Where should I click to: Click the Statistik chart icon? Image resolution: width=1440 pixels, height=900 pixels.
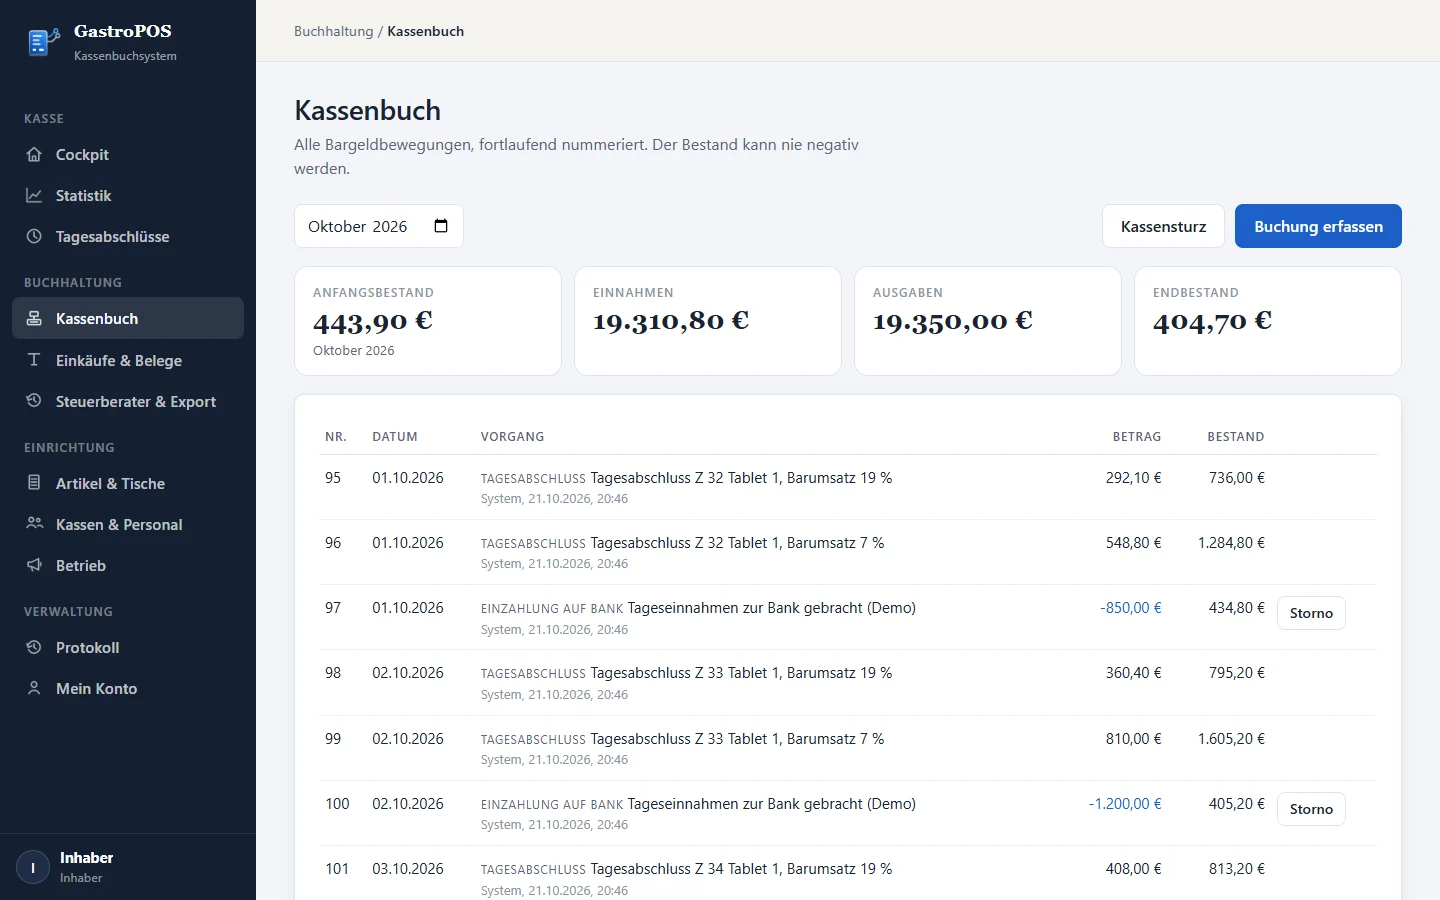click(x=34, y=196)
